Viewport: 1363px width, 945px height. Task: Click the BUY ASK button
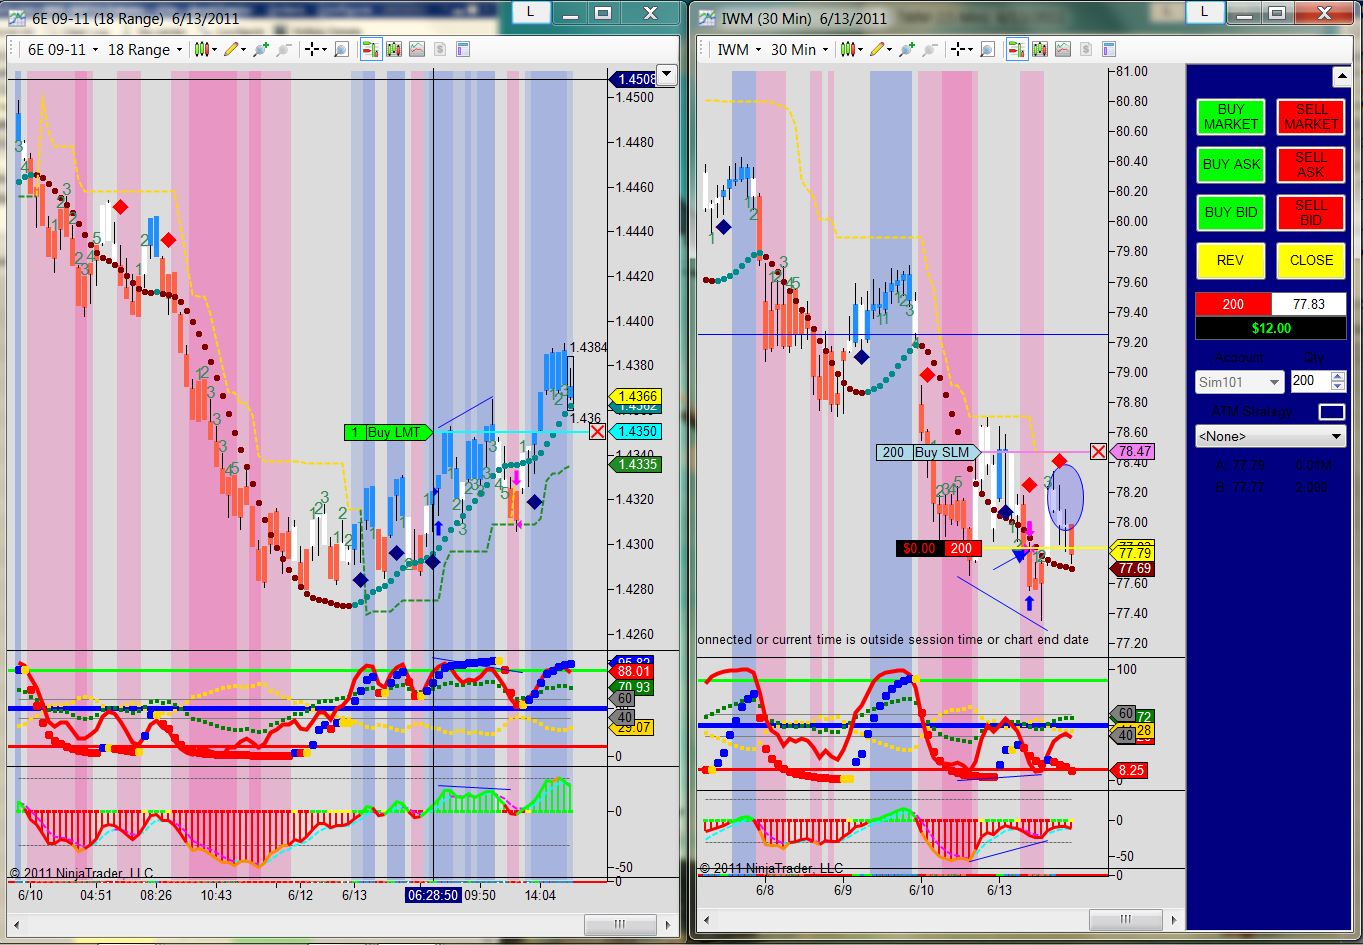(x=1231, y=164)
